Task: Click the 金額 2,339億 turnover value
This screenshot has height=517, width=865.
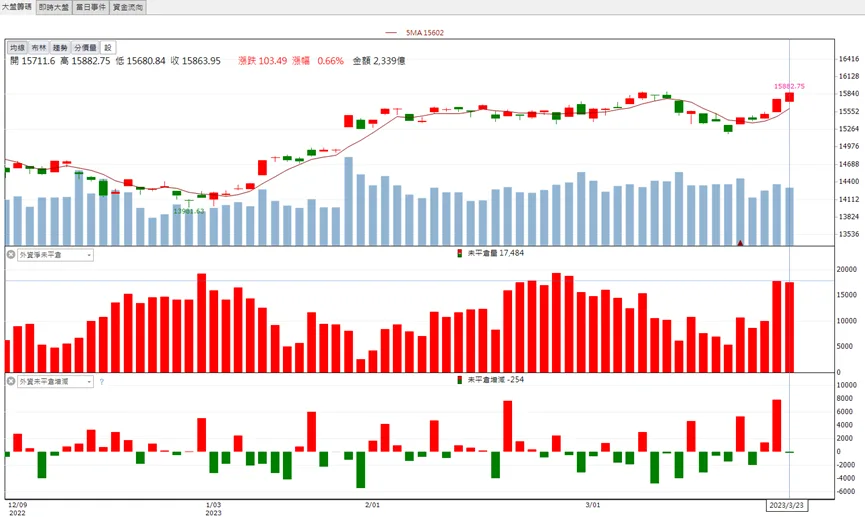Action: (379, 61)
